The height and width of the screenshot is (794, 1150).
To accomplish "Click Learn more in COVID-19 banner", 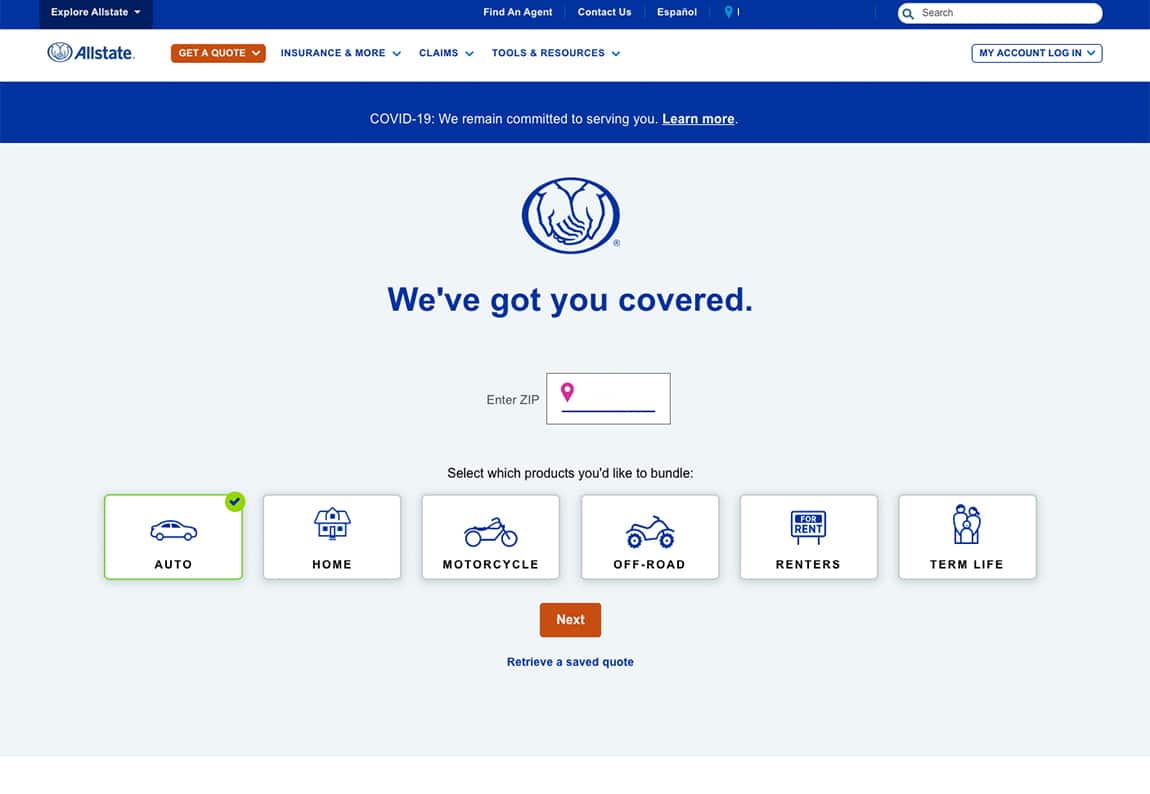I will (x=698, y=119).
